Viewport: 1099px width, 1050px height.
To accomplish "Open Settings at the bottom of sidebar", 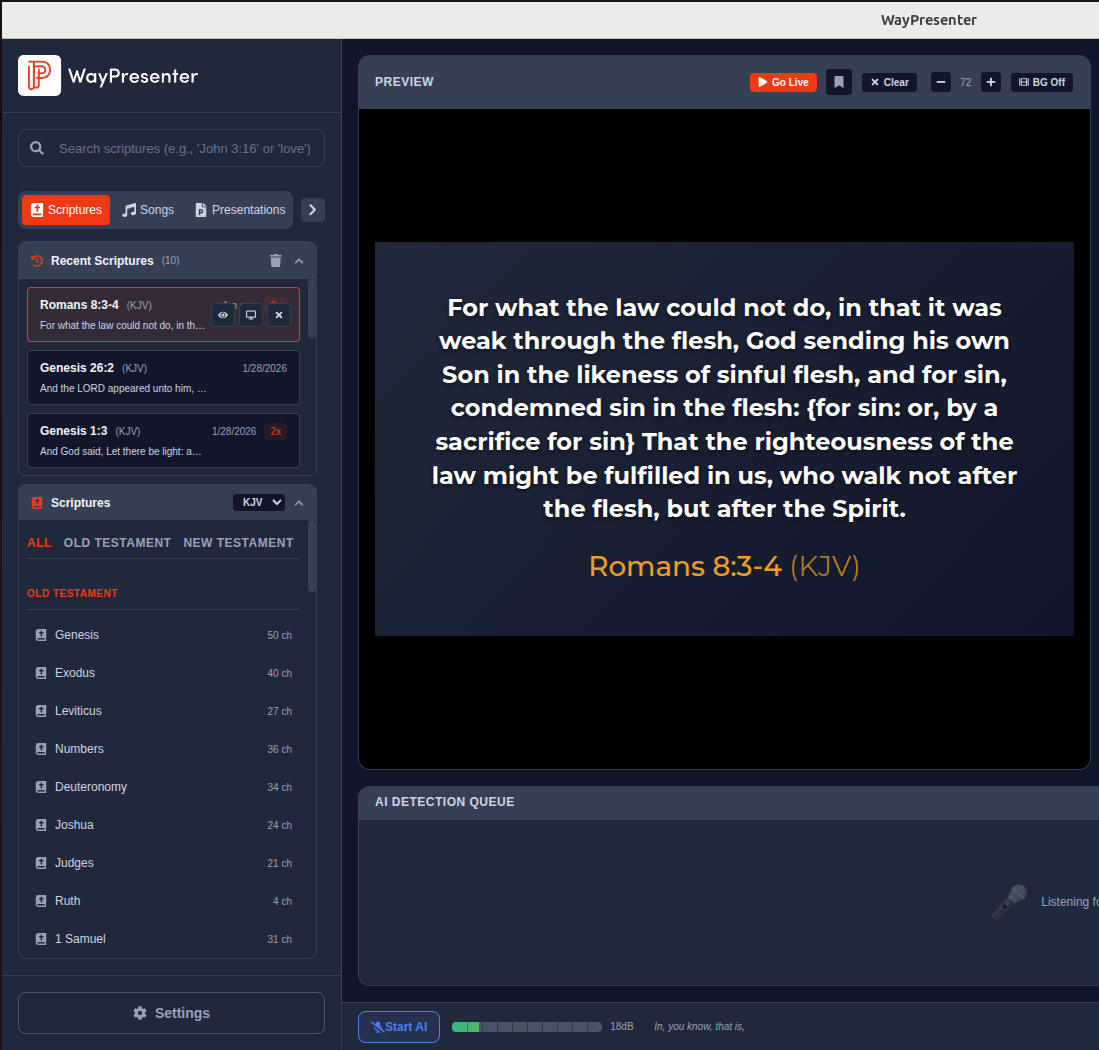I will tap(171, 1013).
